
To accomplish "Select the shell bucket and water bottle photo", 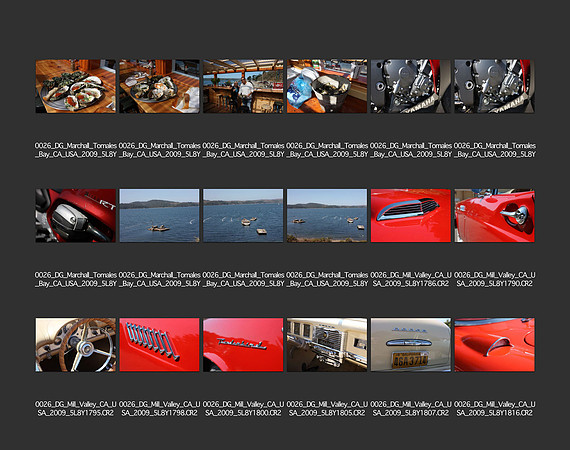I will 327,86.
